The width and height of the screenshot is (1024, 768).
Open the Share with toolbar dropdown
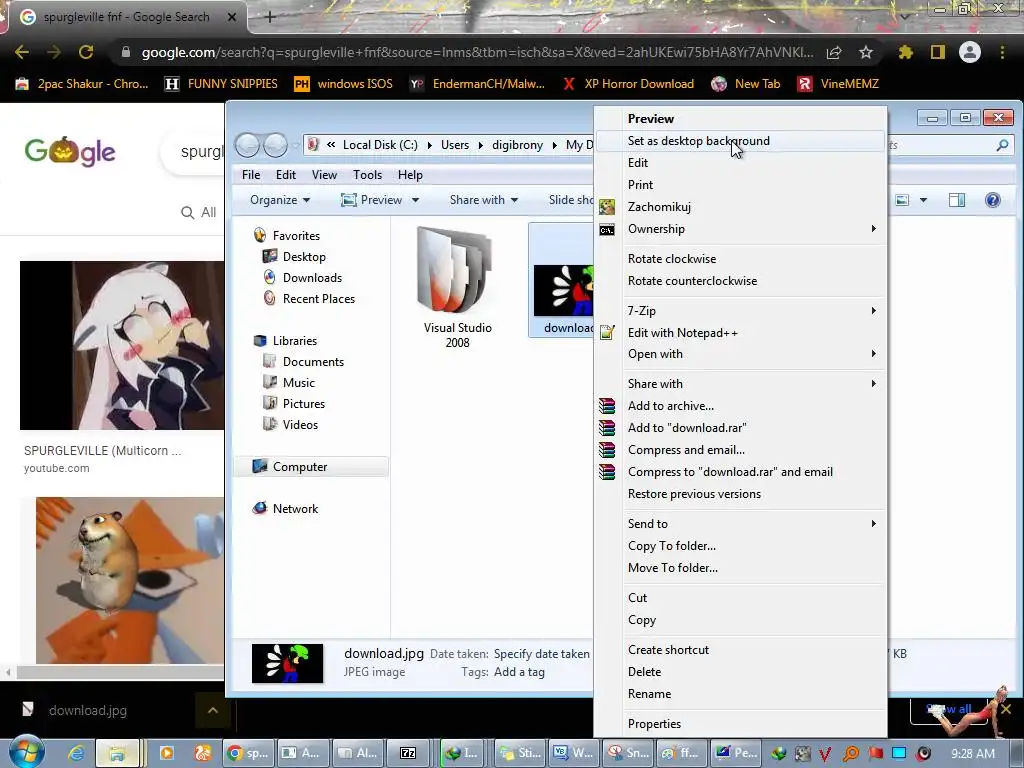coord(483,200)
